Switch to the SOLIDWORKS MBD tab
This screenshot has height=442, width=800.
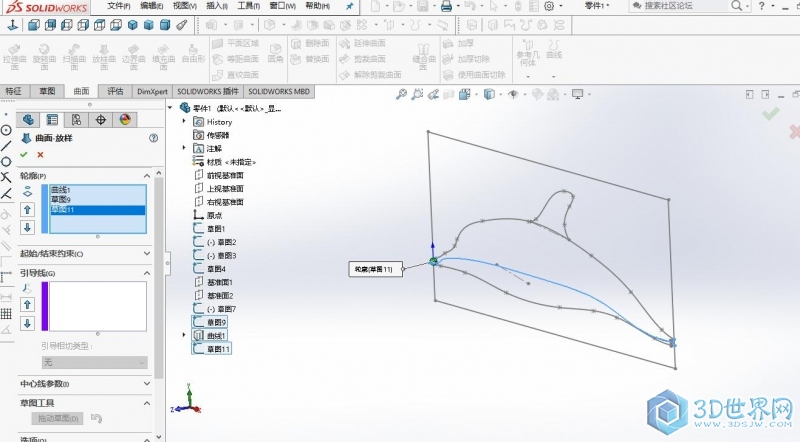(279, 91)
